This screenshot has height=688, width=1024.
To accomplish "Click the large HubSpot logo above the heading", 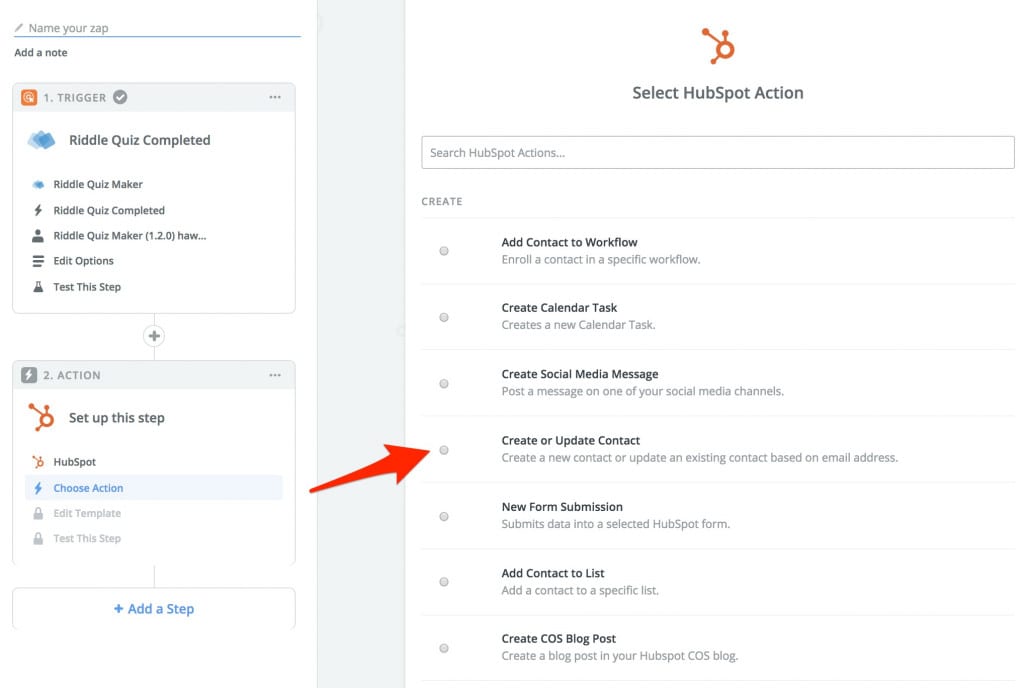I will [718, 46].
